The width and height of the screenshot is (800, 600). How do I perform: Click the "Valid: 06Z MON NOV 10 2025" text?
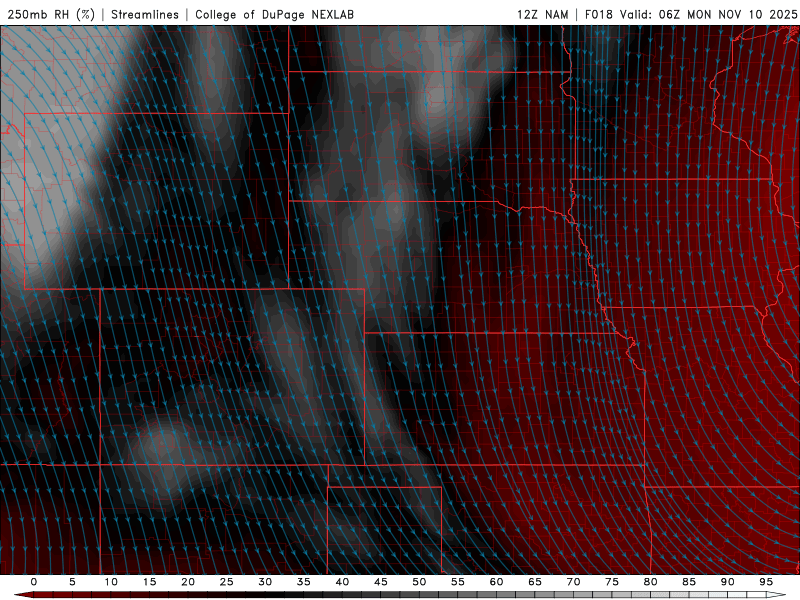[x=708, y=15]
